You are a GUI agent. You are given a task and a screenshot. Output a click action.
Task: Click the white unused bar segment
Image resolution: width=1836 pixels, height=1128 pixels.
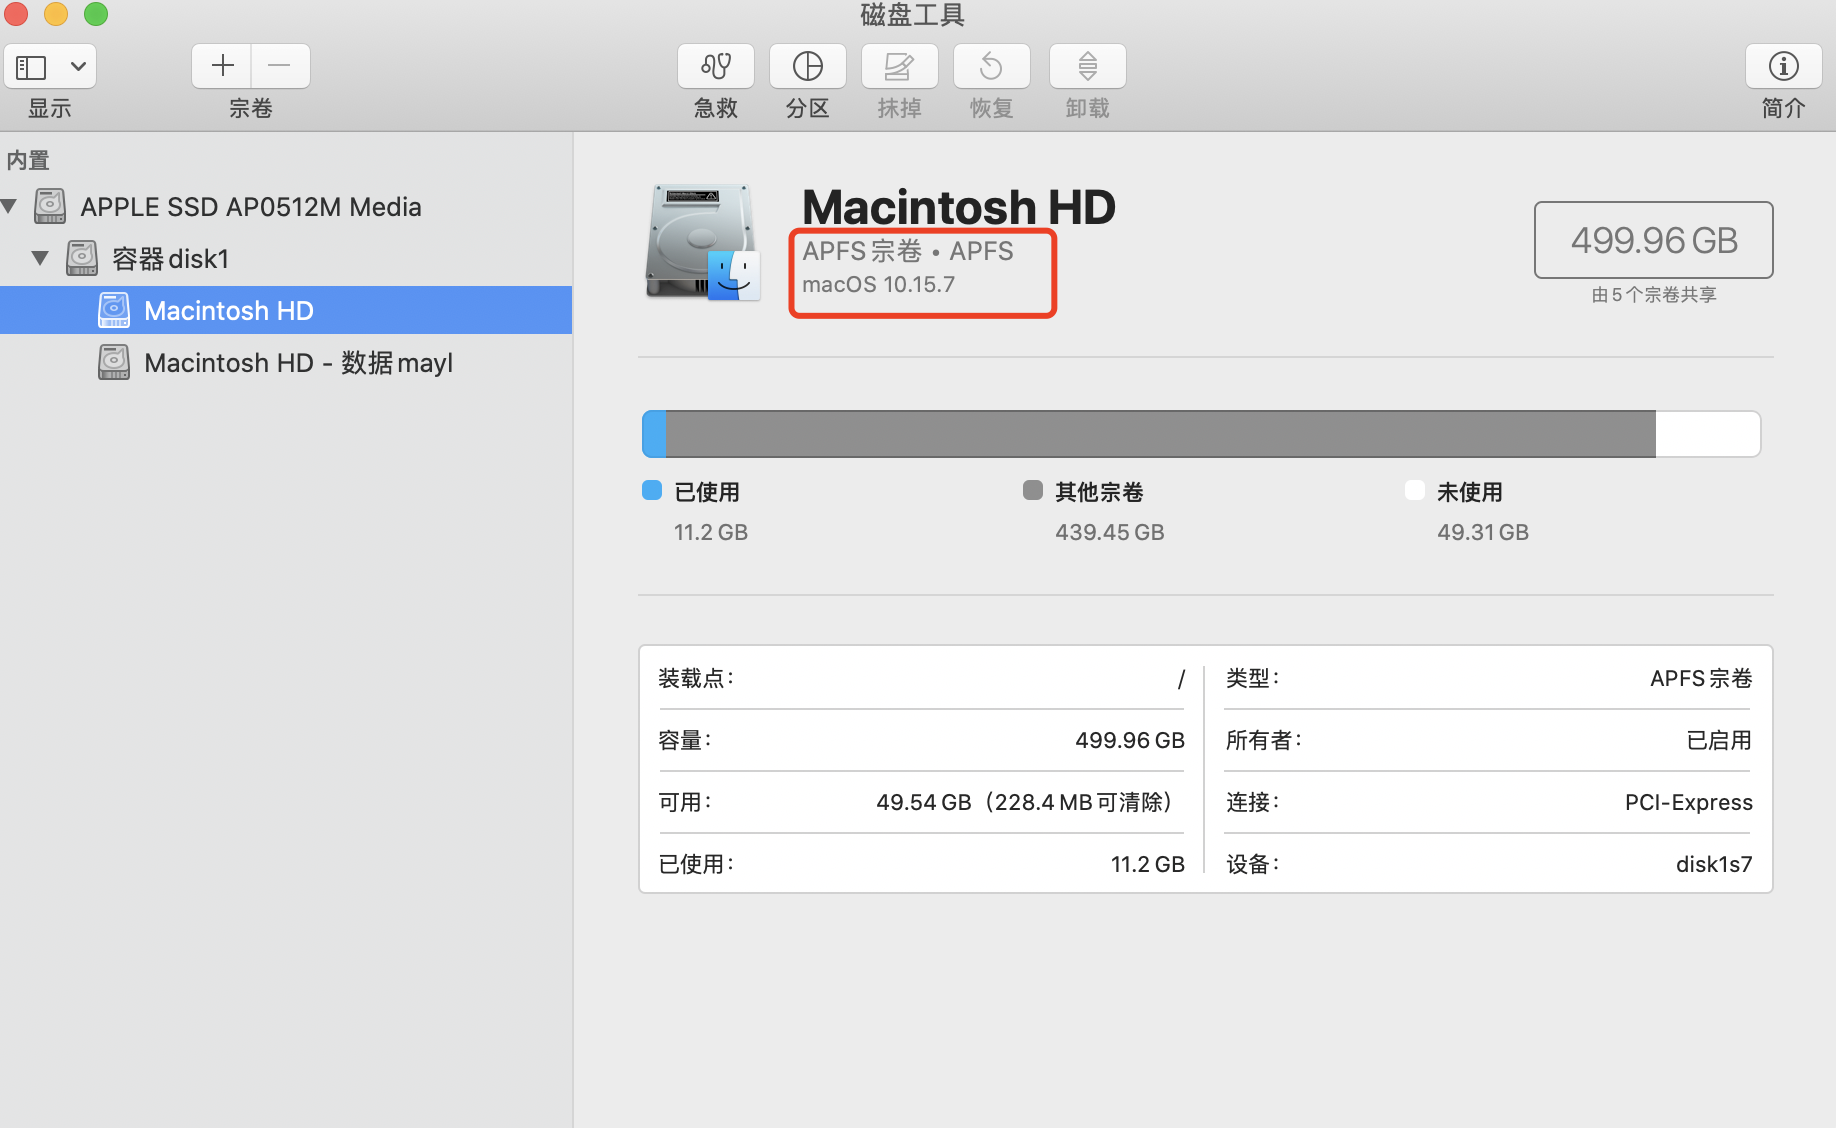[1708, 434]
